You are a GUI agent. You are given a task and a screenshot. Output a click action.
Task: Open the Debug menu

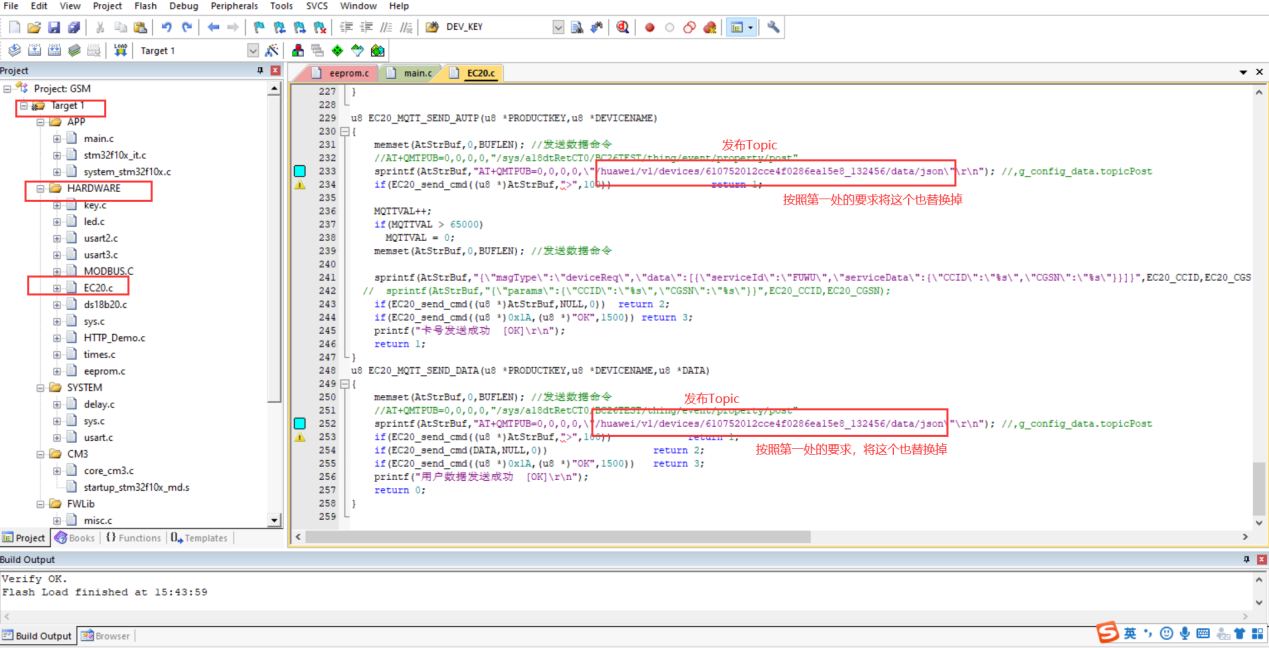pyautogui.click(x=183, y=6)
